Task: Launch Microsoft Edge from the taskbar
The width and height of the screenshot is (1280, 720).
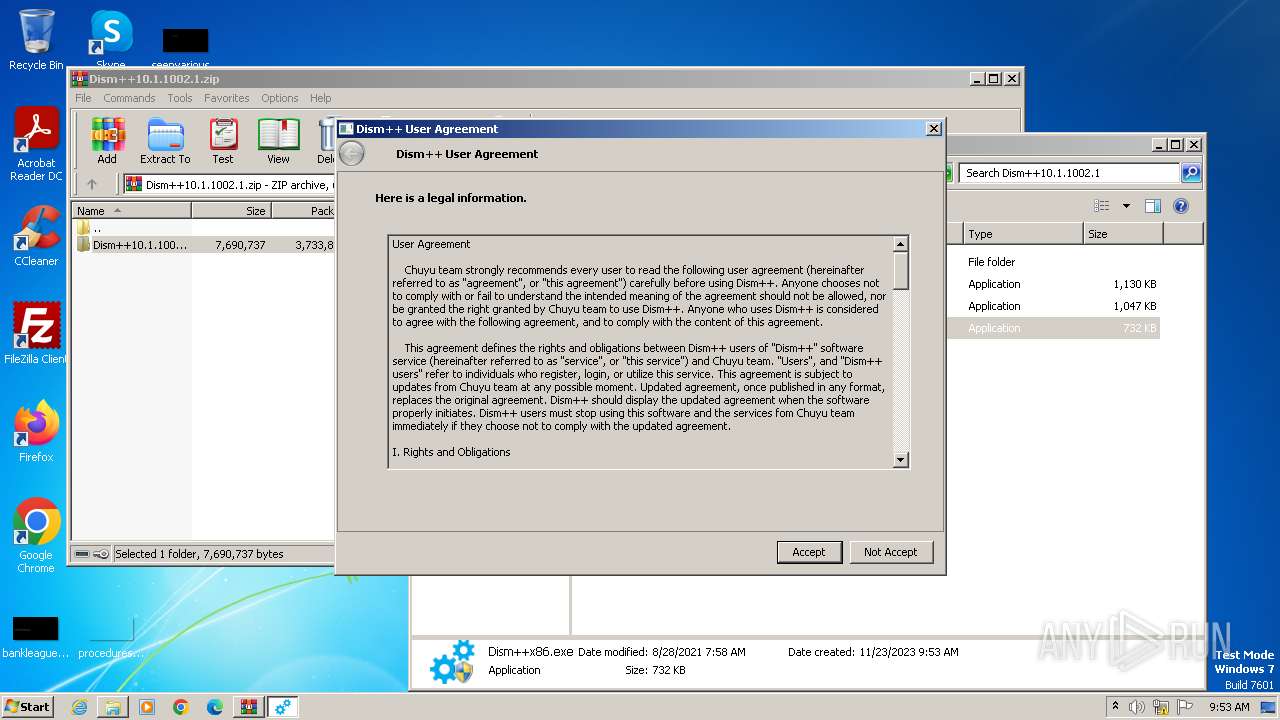Action: 215,707
